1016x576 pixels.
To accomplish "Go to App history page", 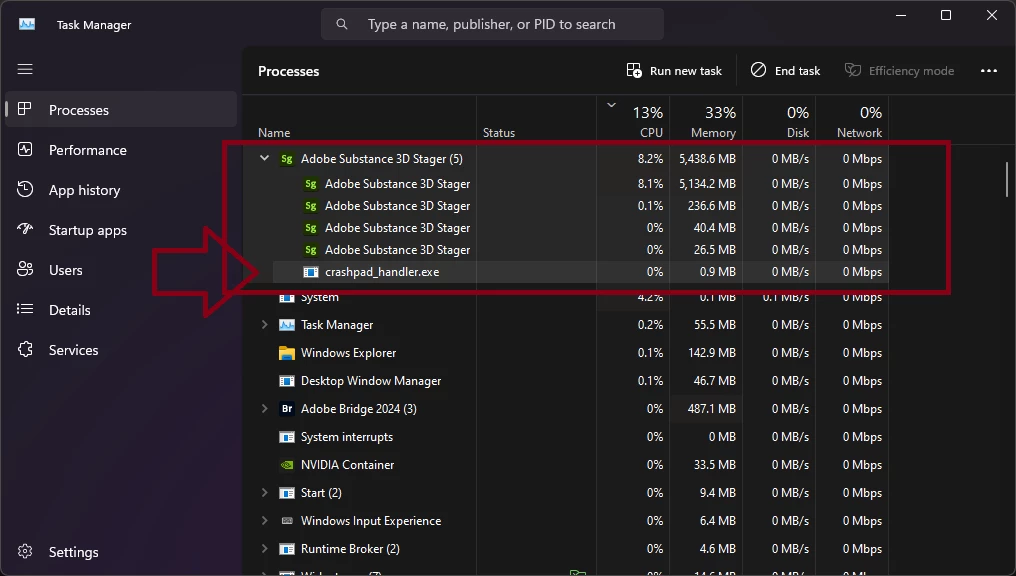I will coord(121,190).
